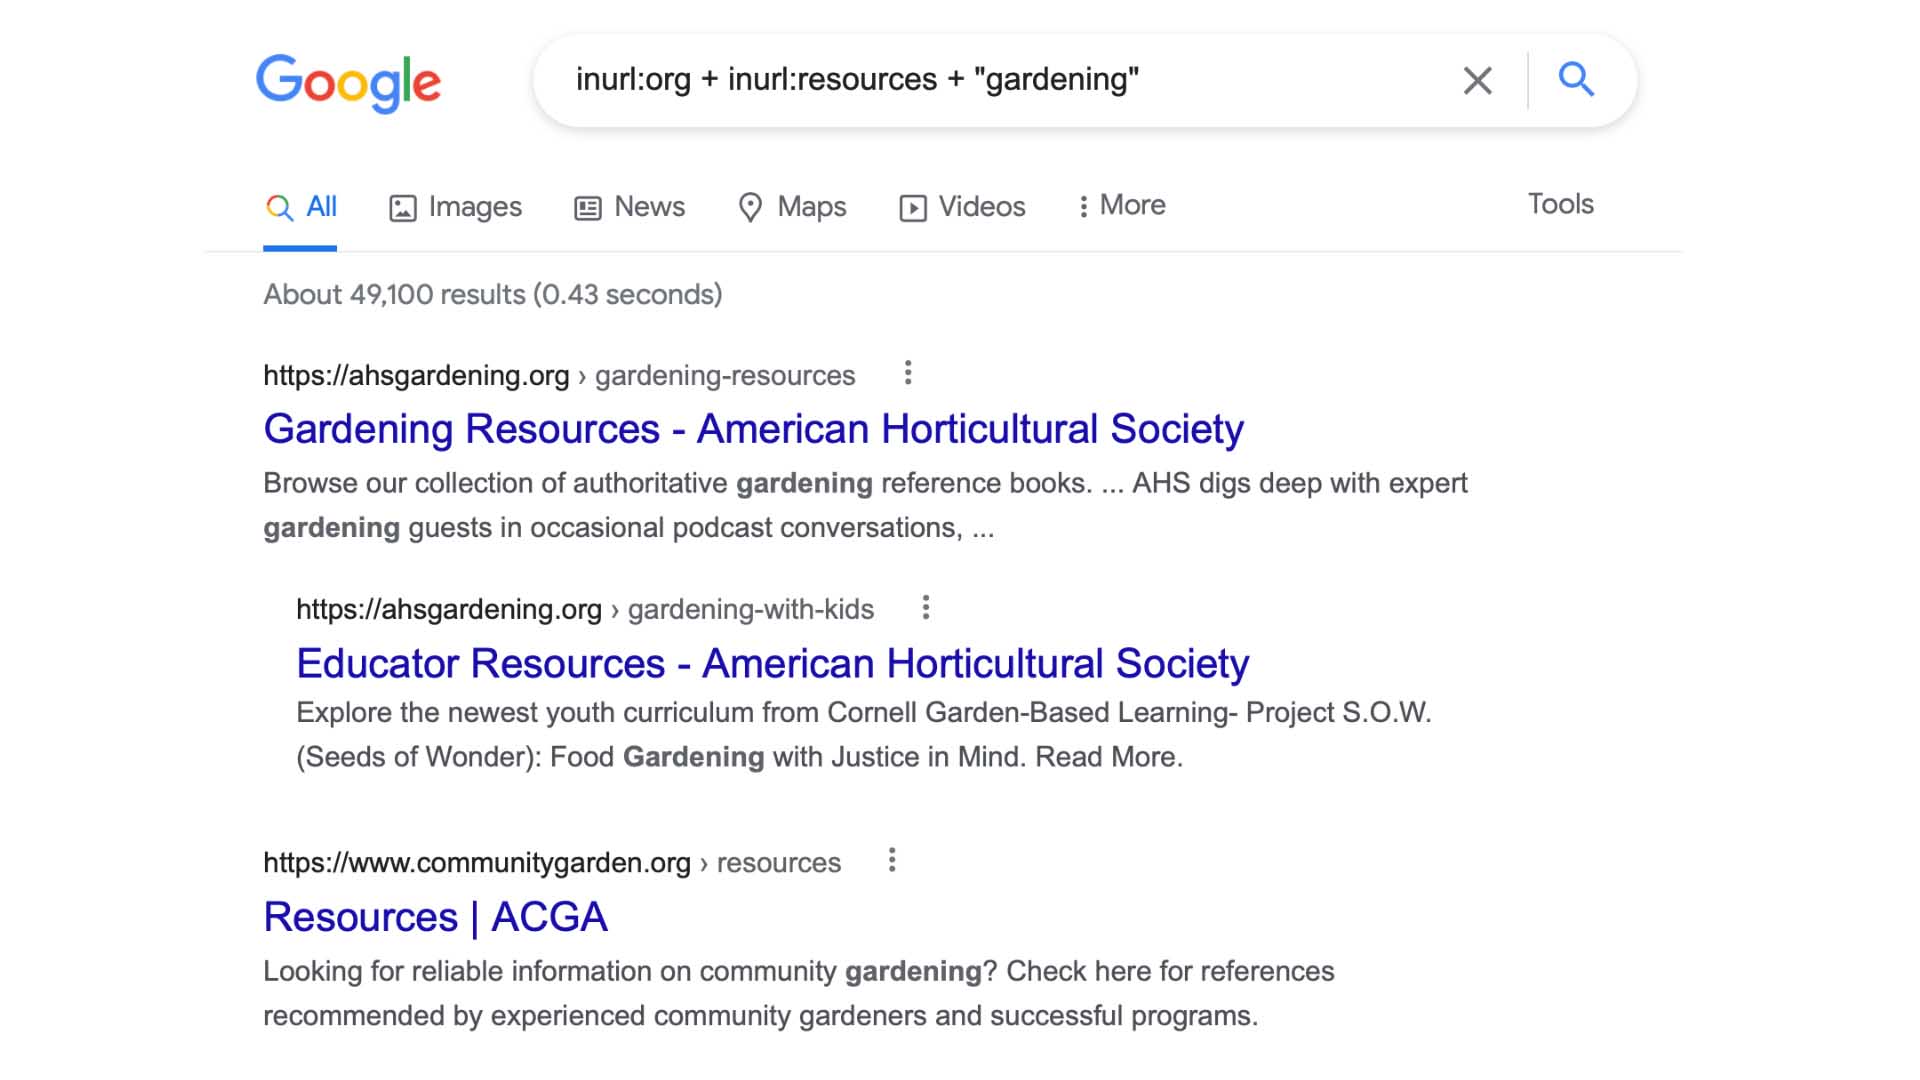Click the blue magnifying glass search icon
Viewport: 1920px width, 1080px height.
click(x=1576, y=79)
